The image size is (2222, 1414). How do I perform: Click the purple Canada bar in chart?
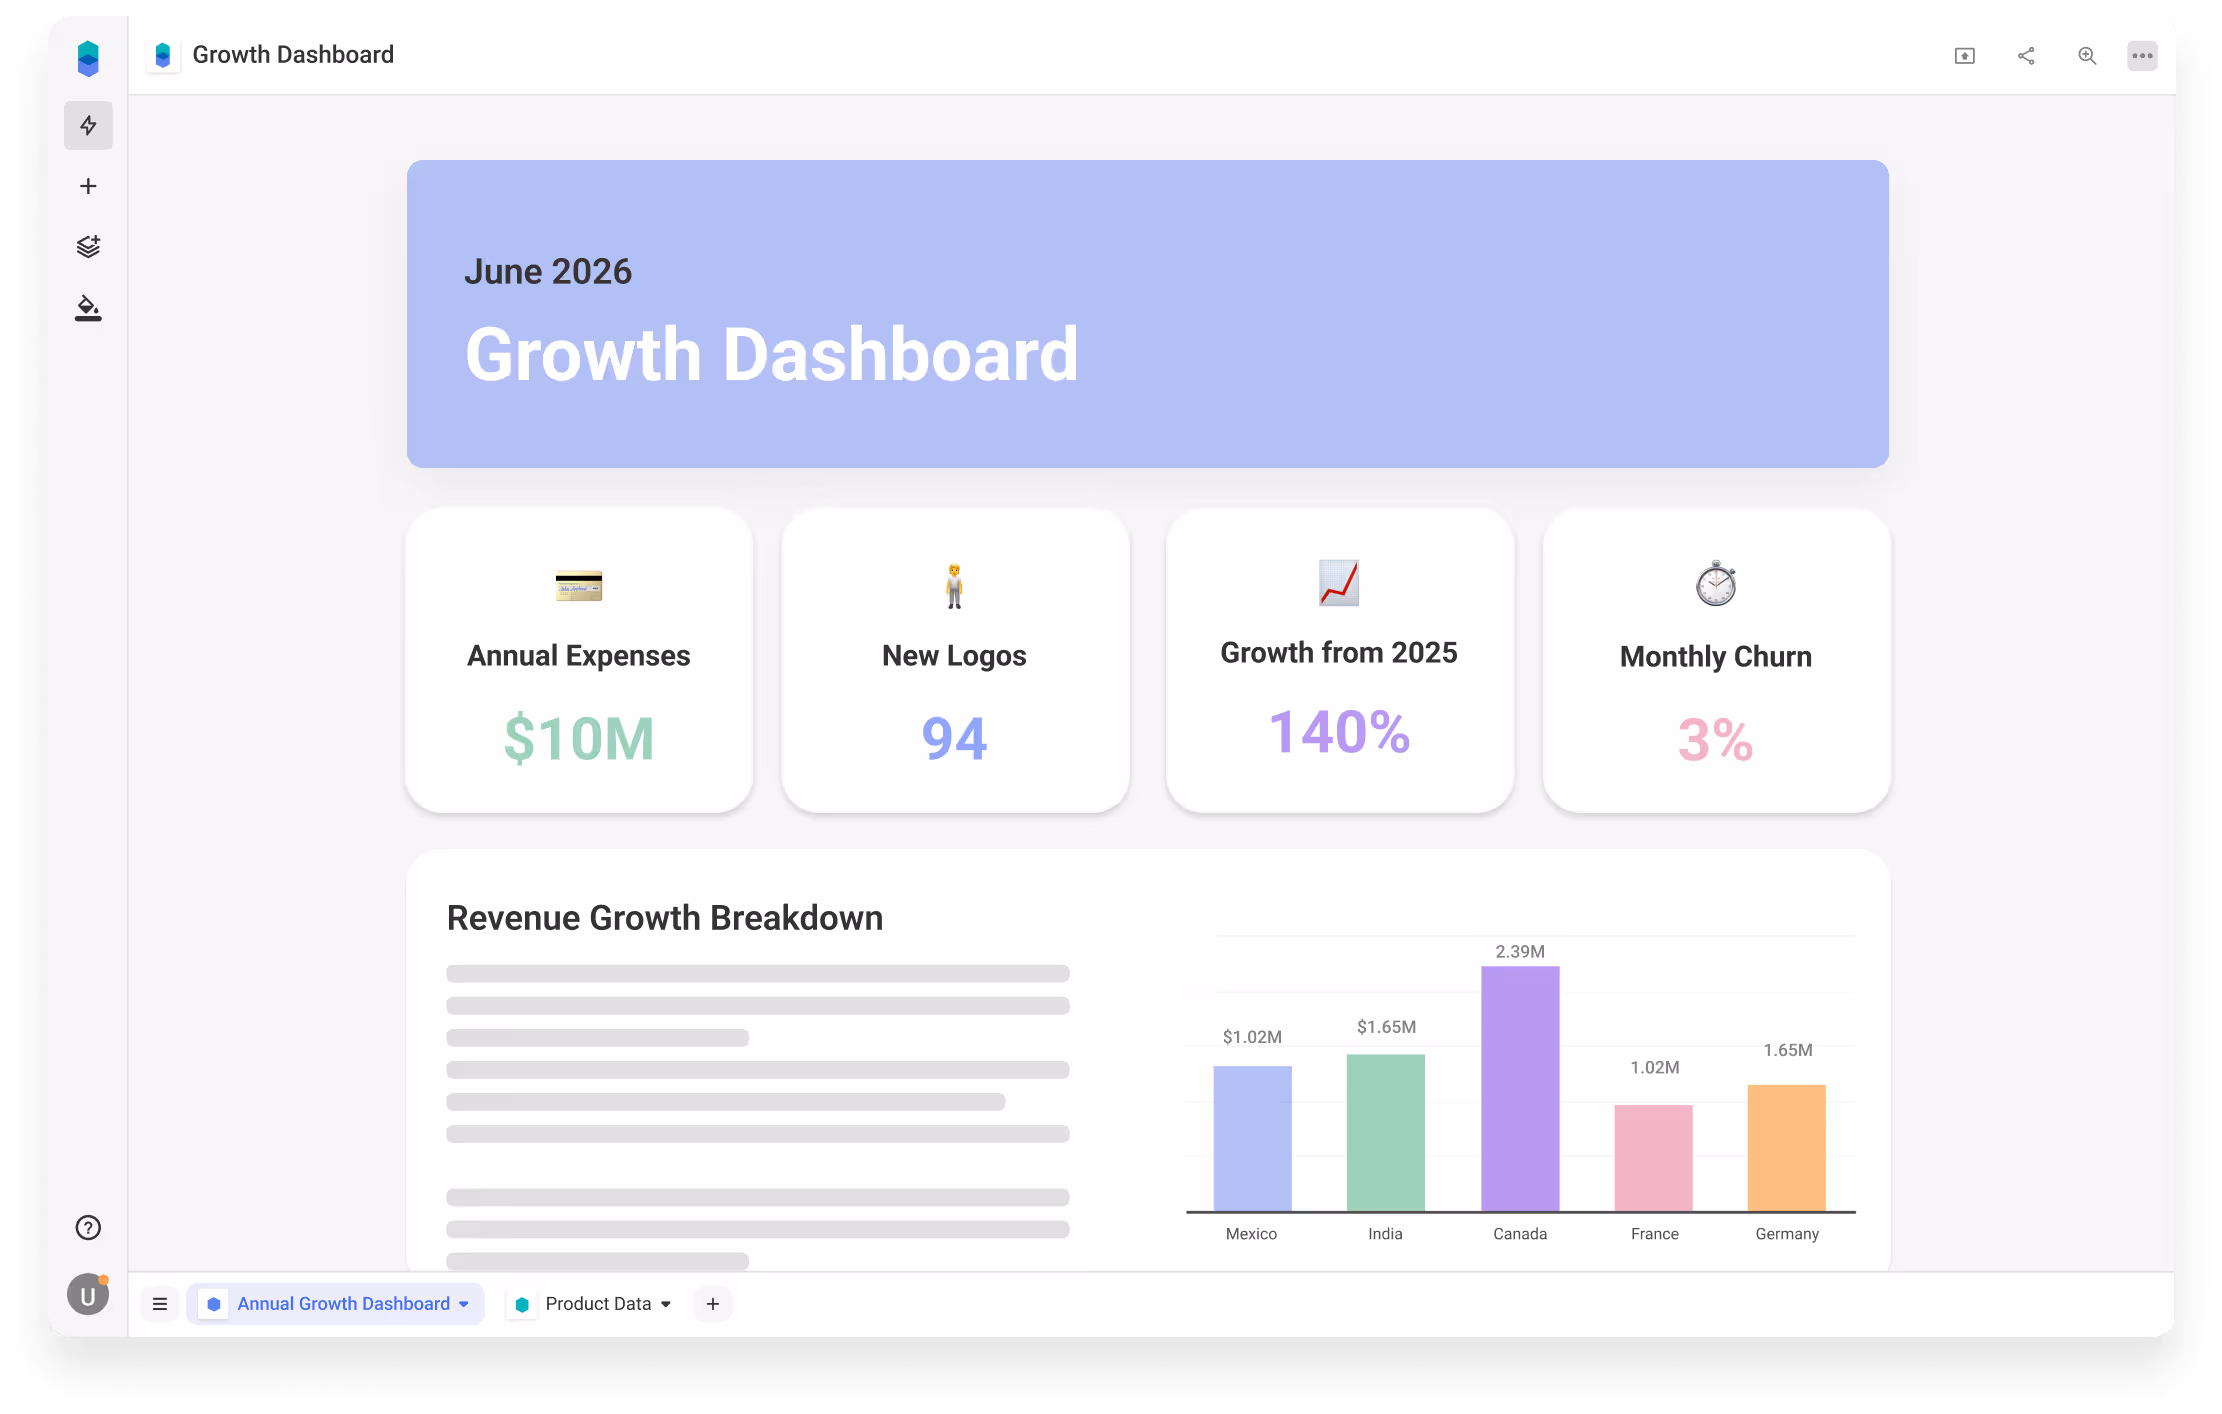(1519, 1088)
